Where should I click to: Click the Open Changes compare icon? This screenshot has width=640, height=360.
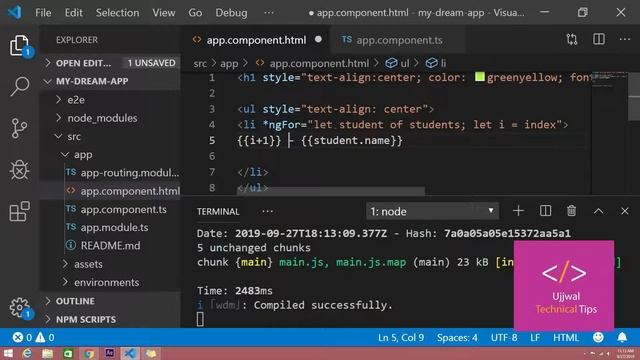[x=572, y=40]
